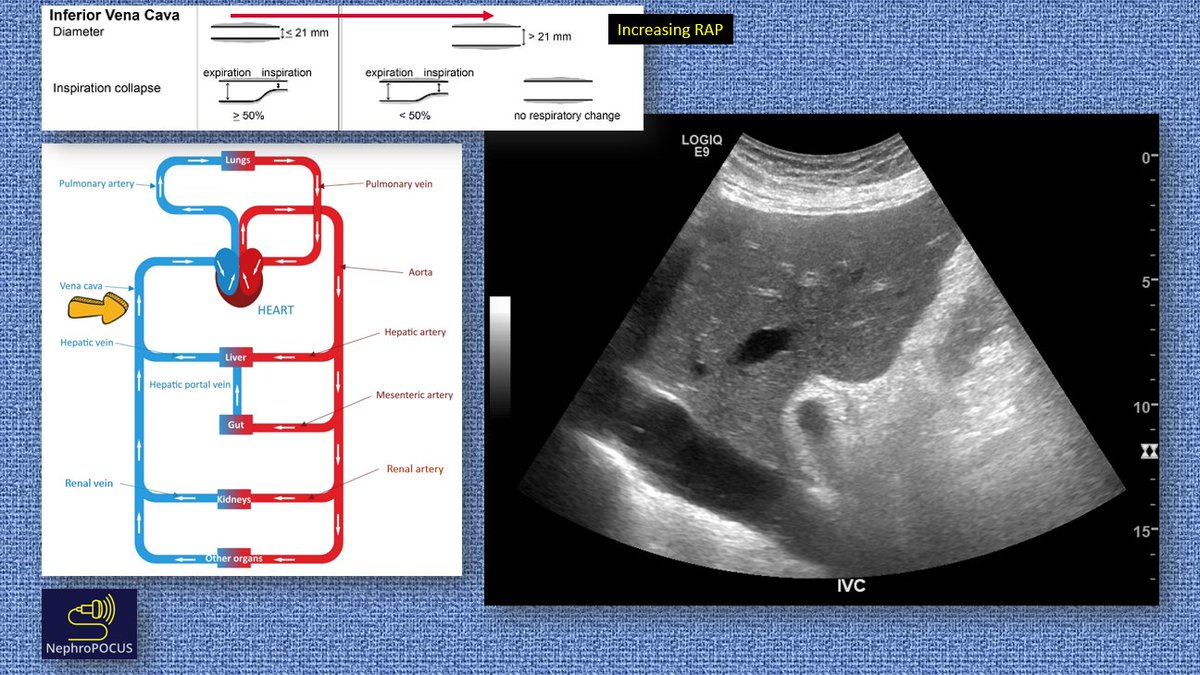Select the "Inspiration collapse" row label
The image size is (1200, 675).
107,88
